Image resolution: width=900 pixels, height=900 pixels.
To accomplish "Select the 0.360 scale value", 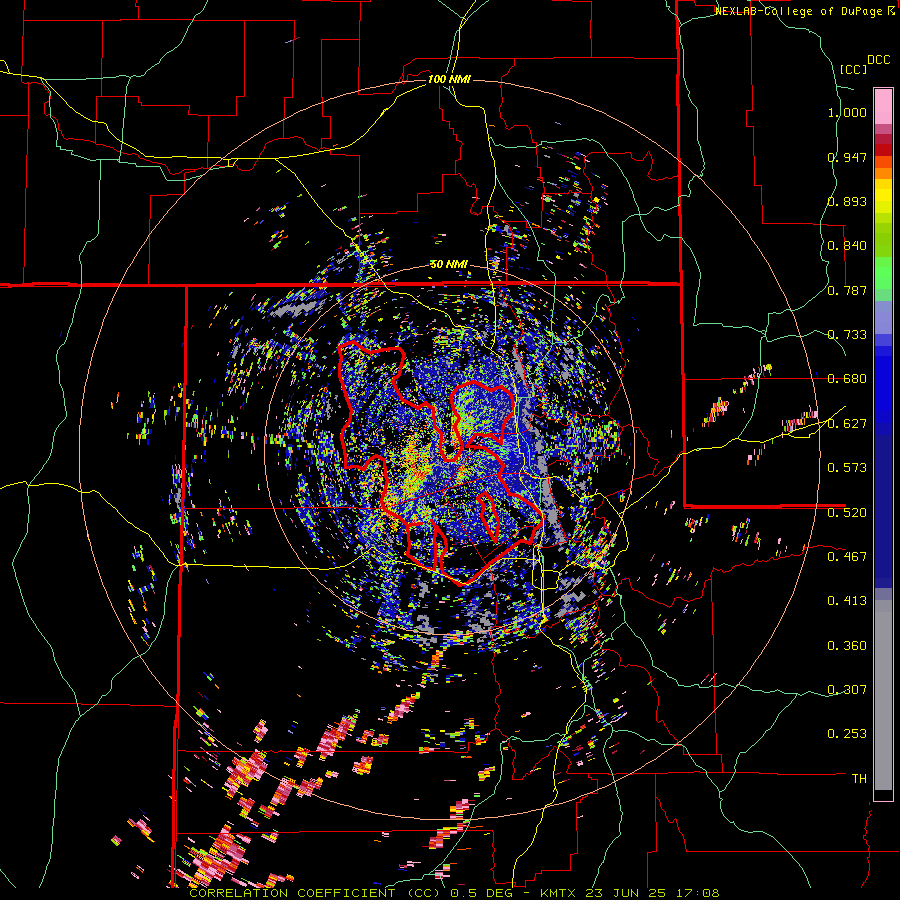I will pyautogui.click(x=847, y=646).
